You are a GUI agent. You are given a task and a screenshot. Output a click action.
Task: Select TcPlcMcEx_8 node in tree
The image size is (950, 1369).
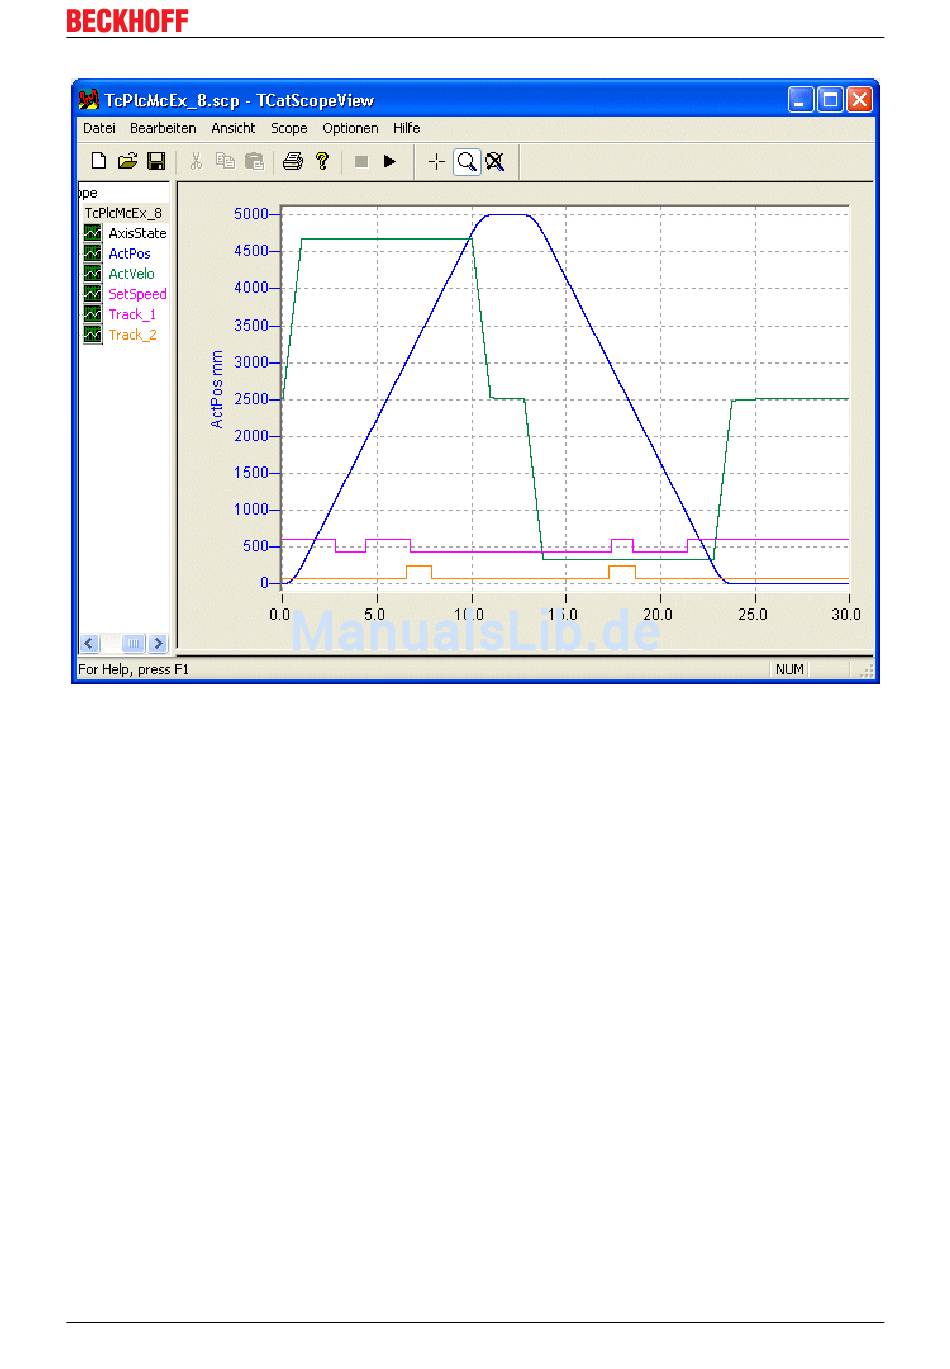[x=123, y=213]
